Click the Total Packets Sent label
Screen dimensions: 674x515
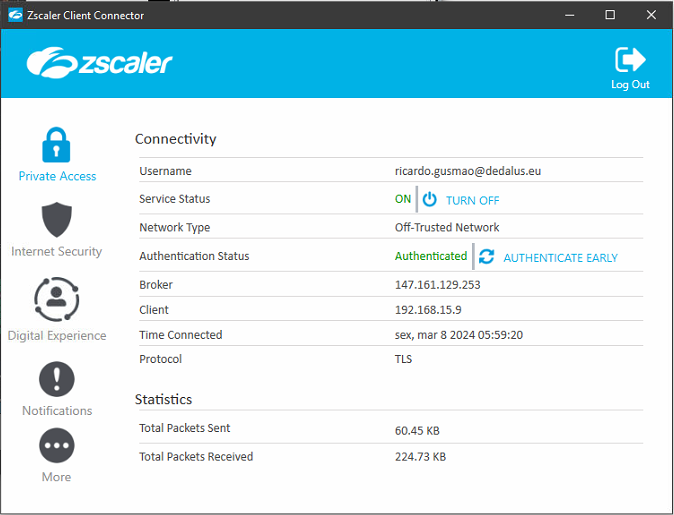[184, 428]
